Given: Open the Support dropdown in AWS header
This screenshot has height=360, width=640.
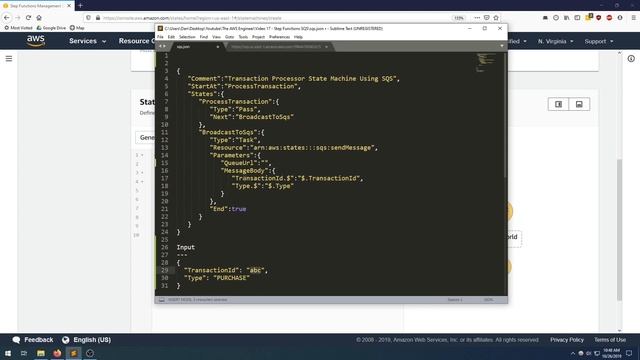Looking at the screenshot, I should pyautogui.click(x=599, y=41).
